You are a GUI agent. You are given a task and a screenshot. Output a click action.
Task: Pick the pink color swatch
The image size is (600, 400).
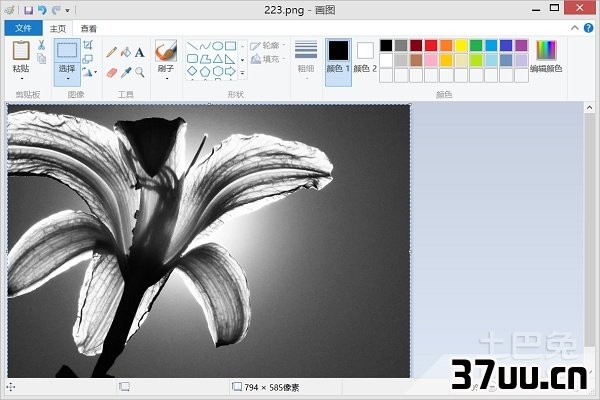(x=431, y=60)
